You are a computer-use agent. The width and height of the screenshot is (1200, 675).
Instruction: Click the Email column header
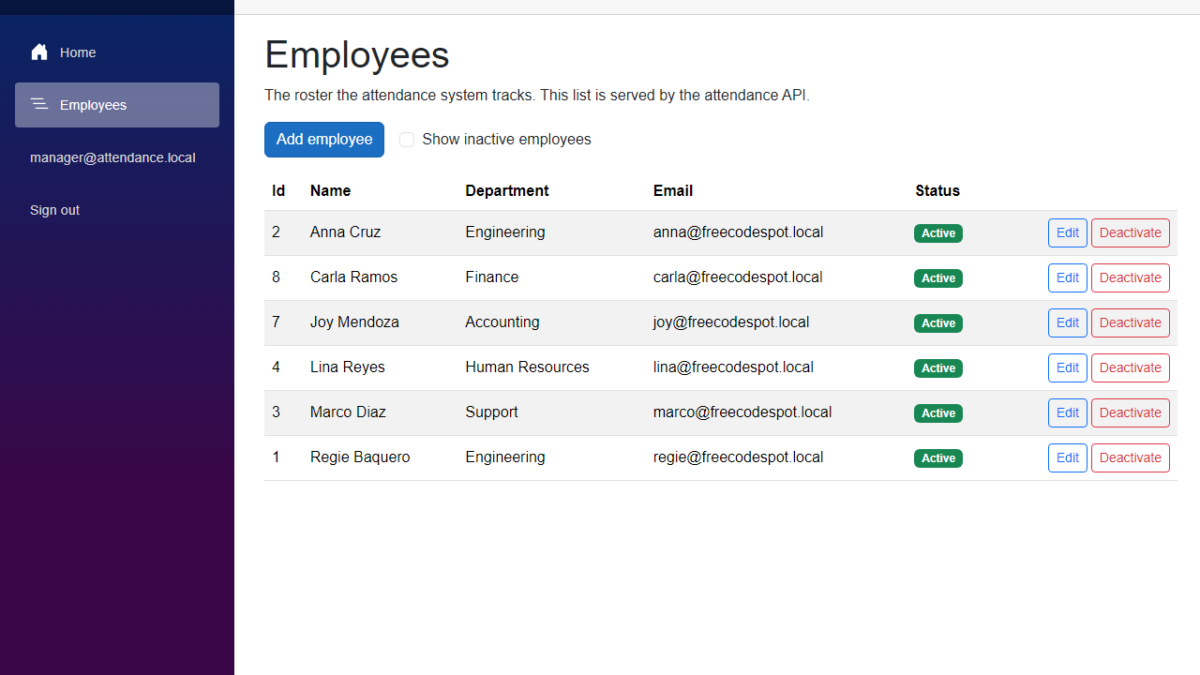coord(673,190)
